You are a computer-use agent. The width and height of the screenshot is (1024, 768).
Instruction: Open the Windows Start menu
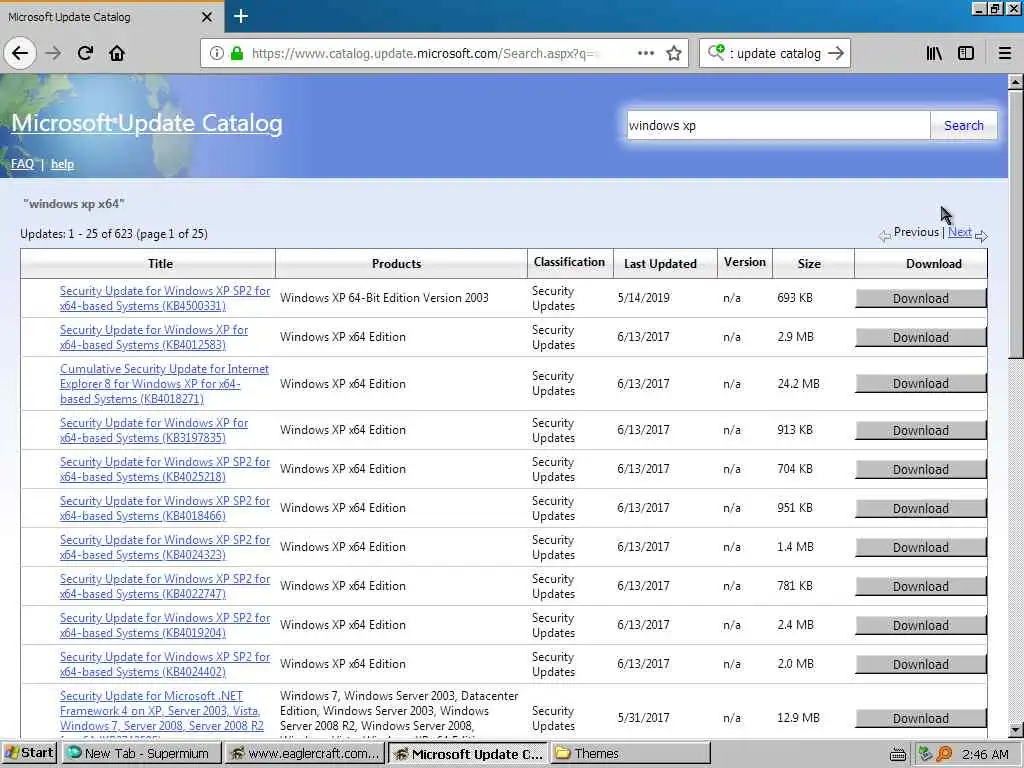pos(29,754)
